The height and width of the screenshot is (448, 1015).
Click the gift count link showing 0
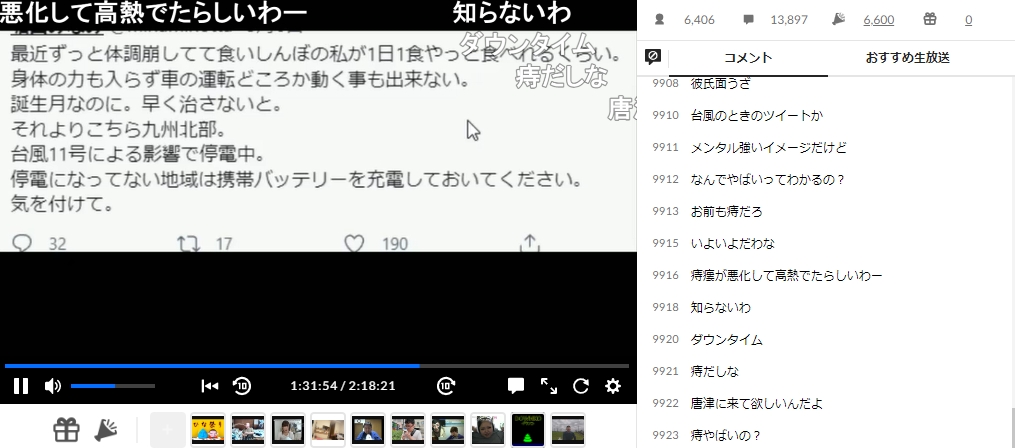968,19
